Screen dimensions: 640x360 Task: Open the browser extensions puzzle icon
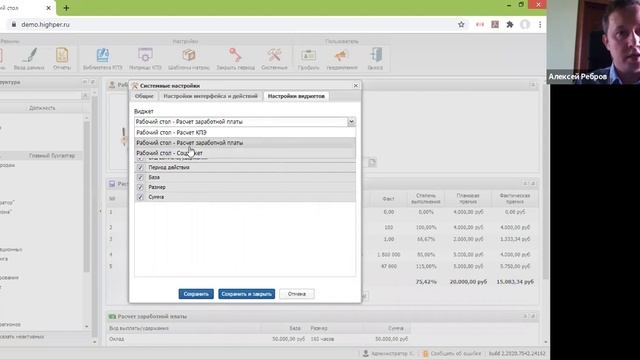510,24
